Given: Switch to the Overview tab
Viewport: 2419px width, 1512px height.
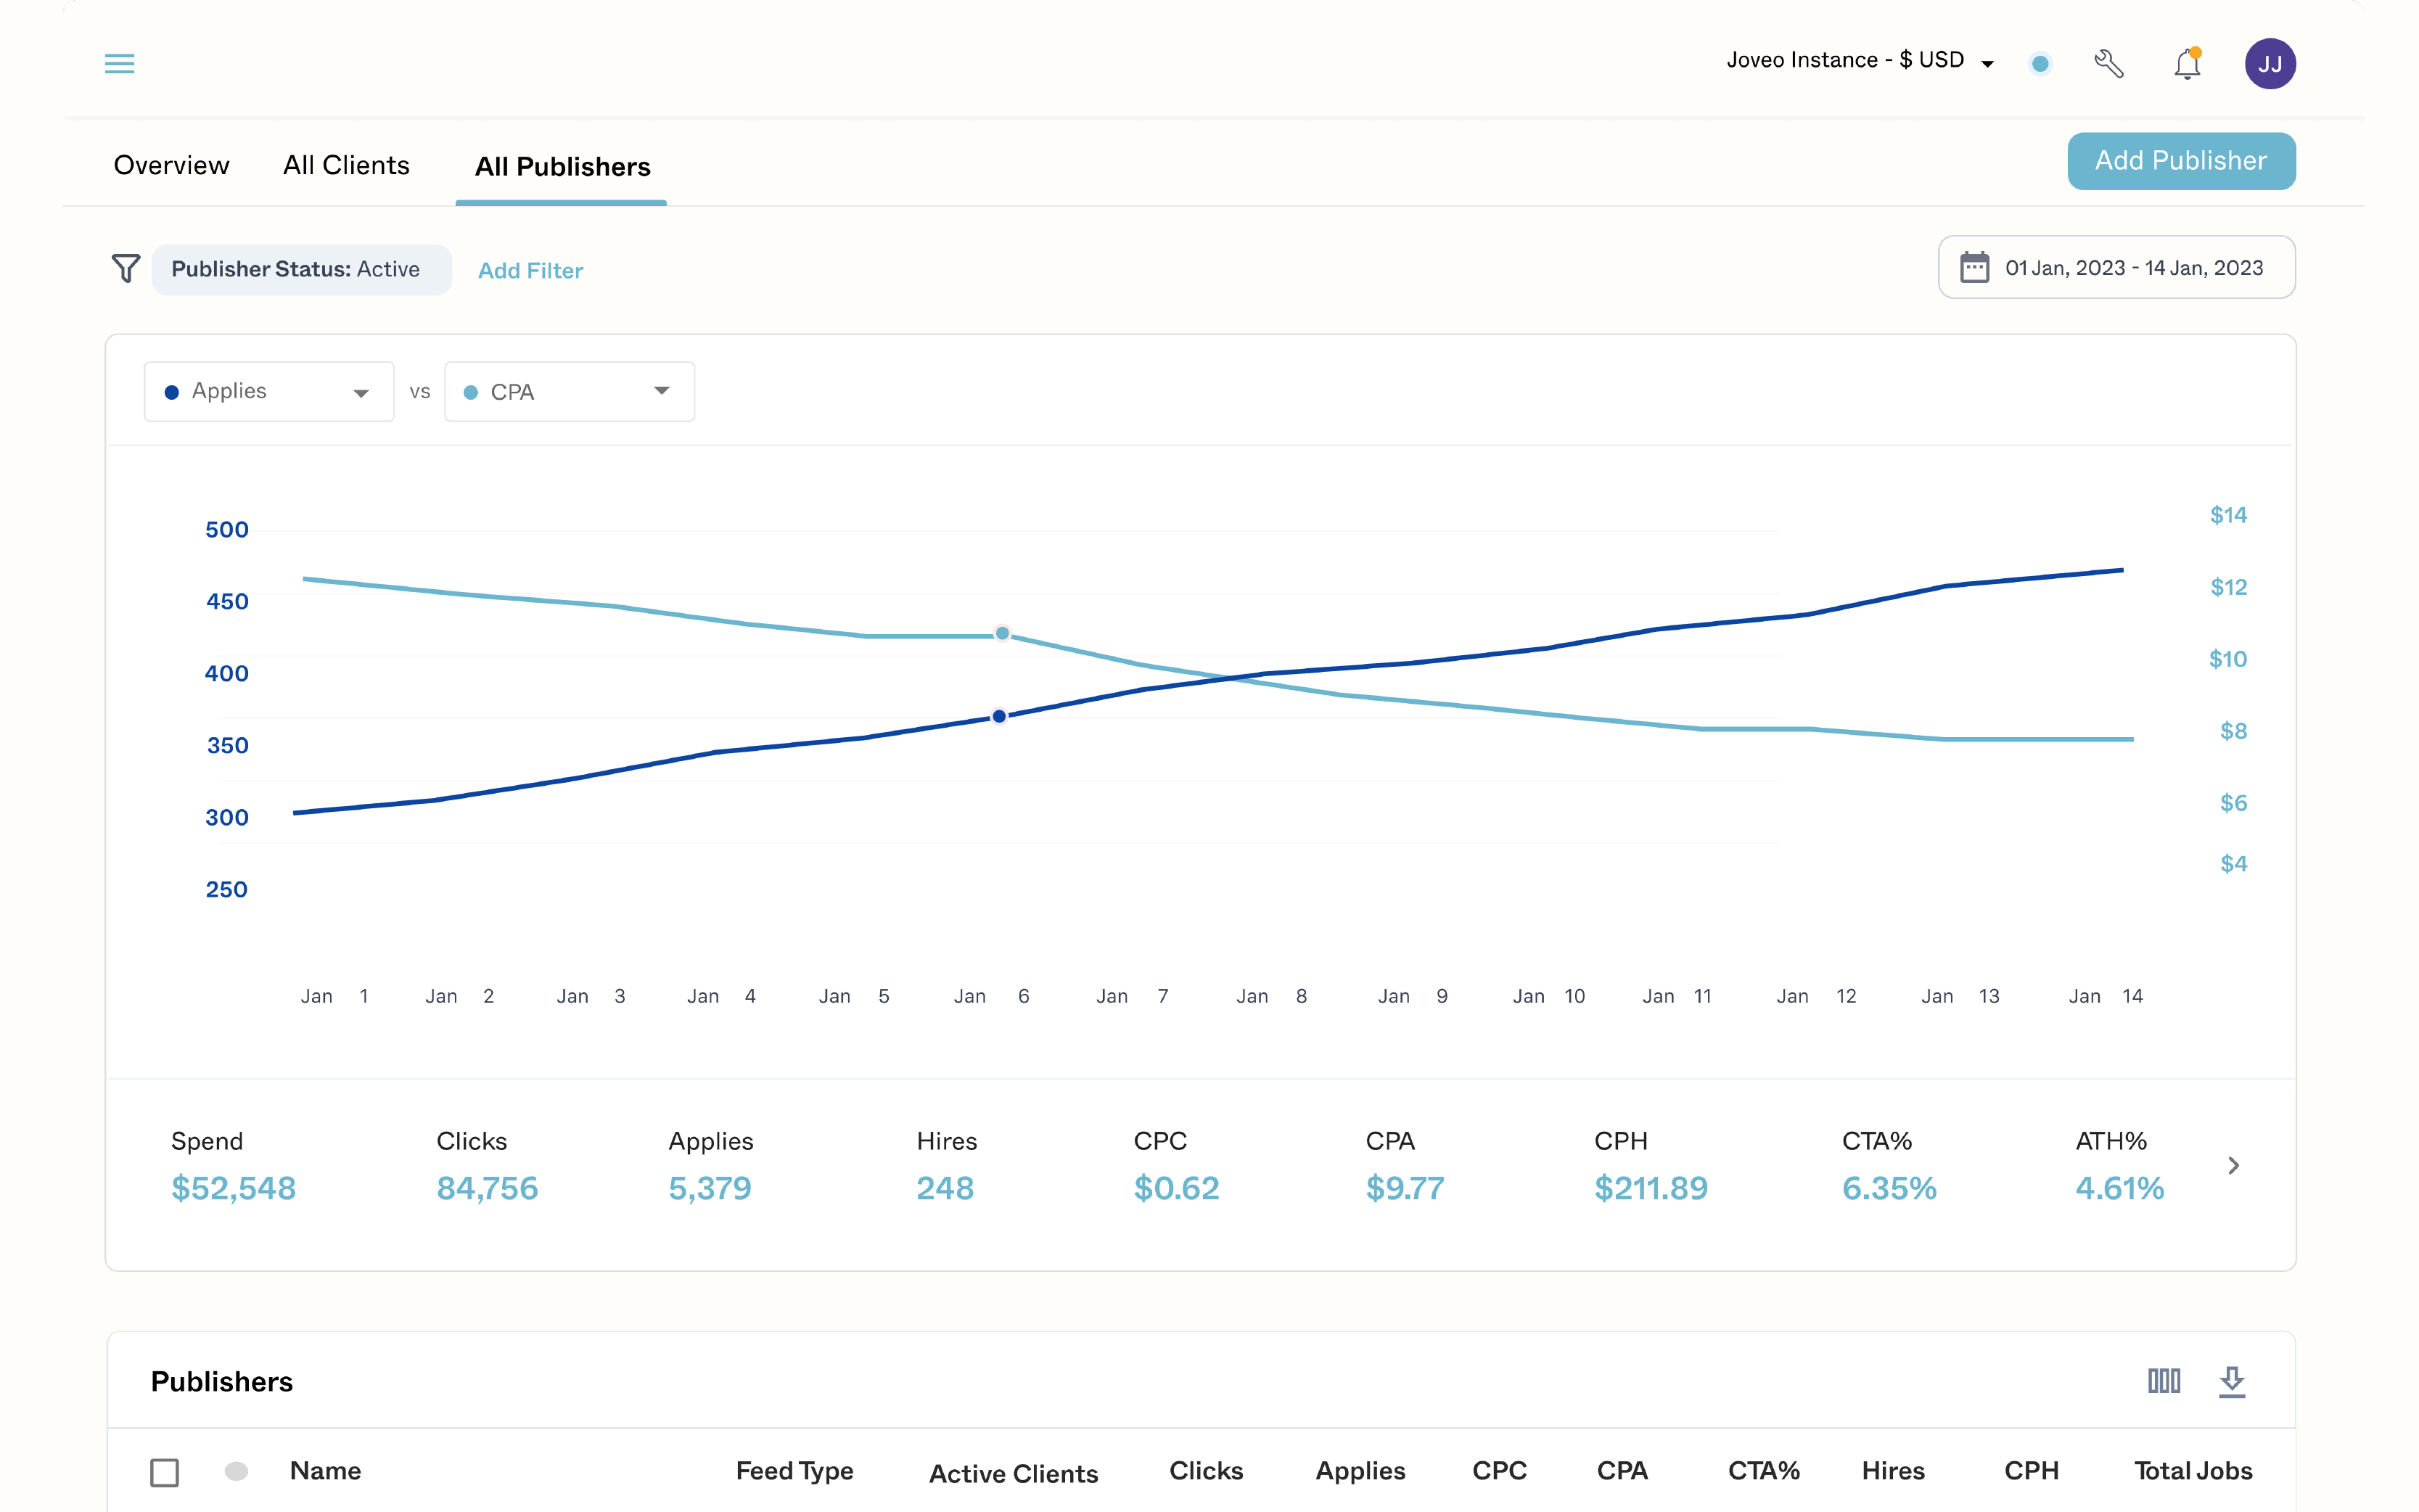Looking at the screenshot, I should pos(171,165).
